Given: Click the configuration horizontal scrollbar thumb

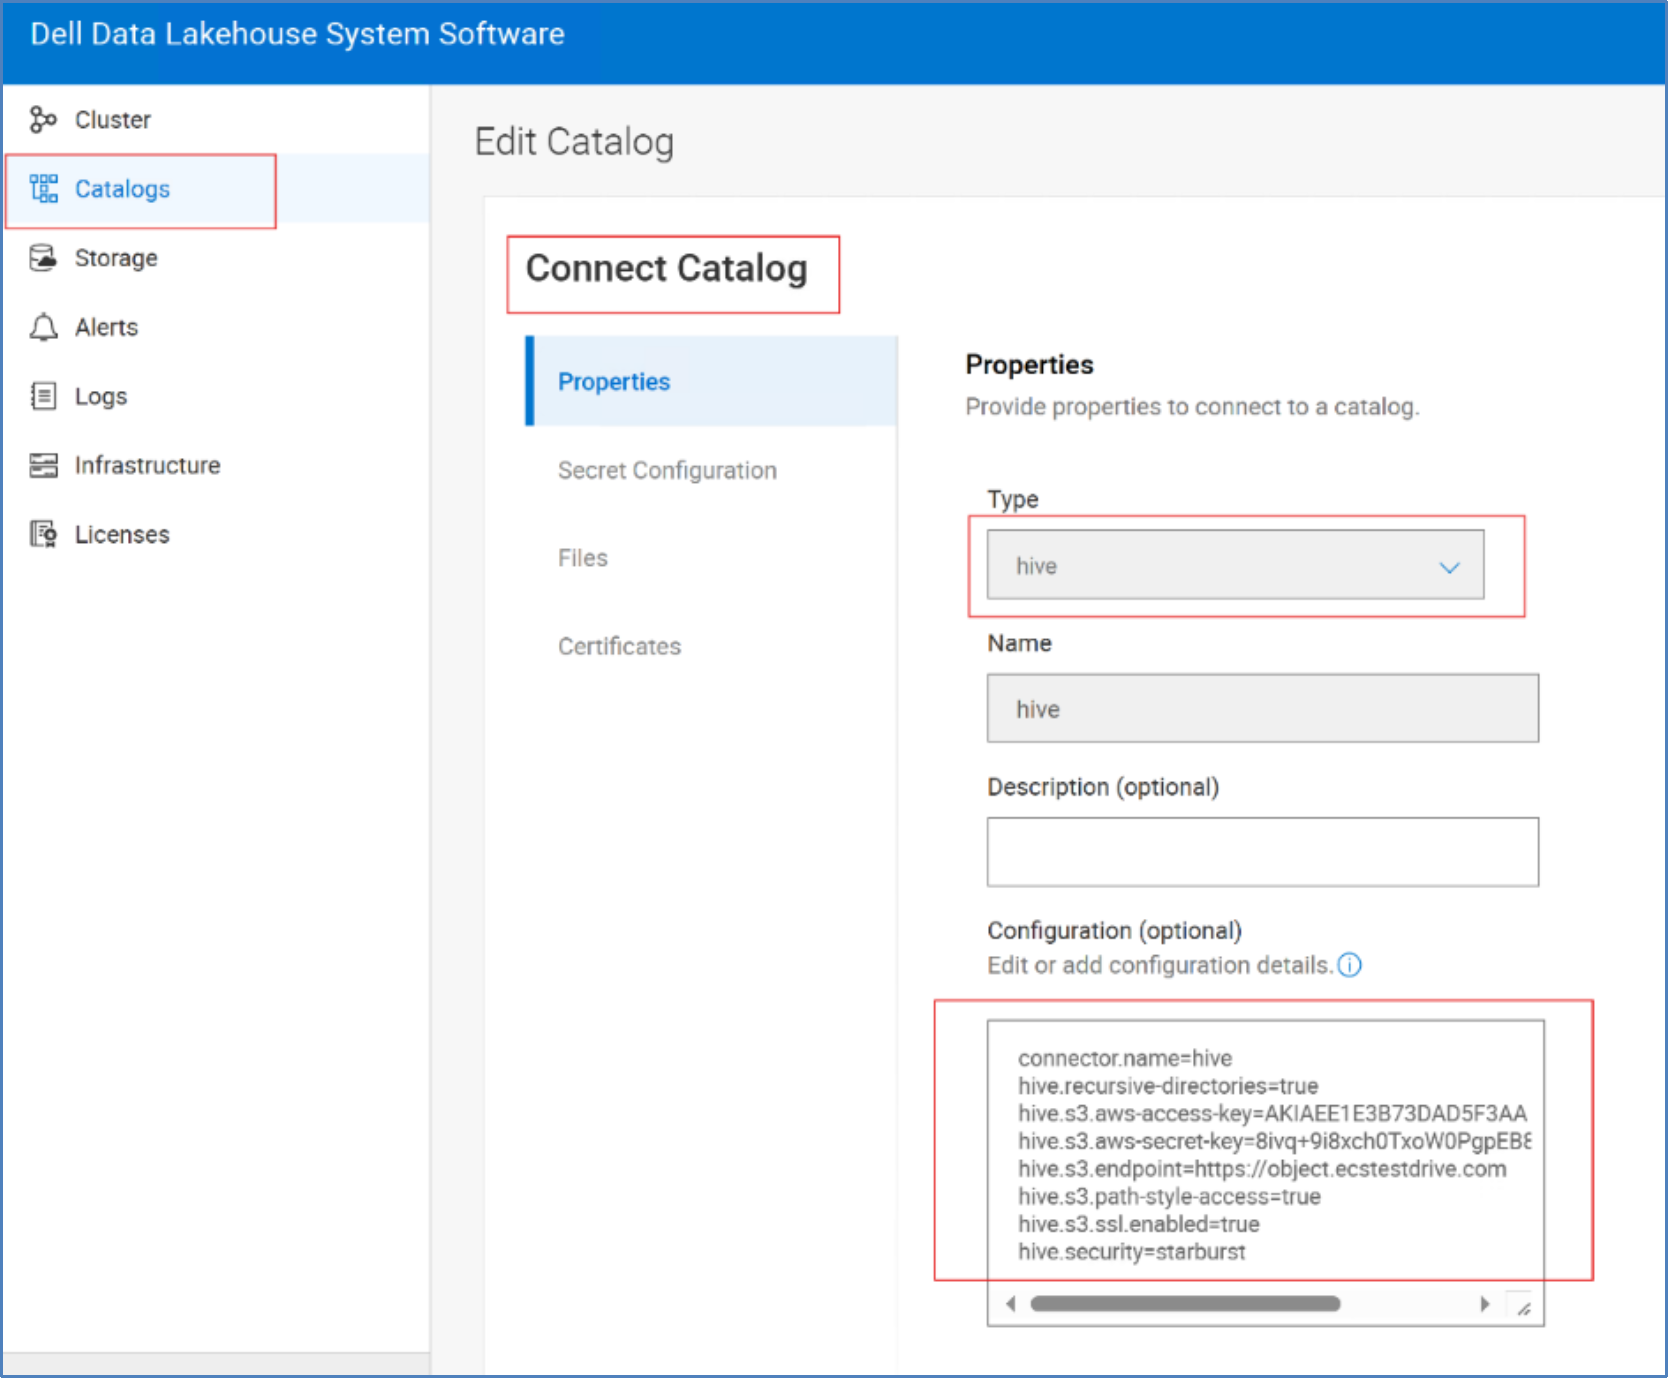Looking at the screenshot, I should [x=1185, y=1304].
